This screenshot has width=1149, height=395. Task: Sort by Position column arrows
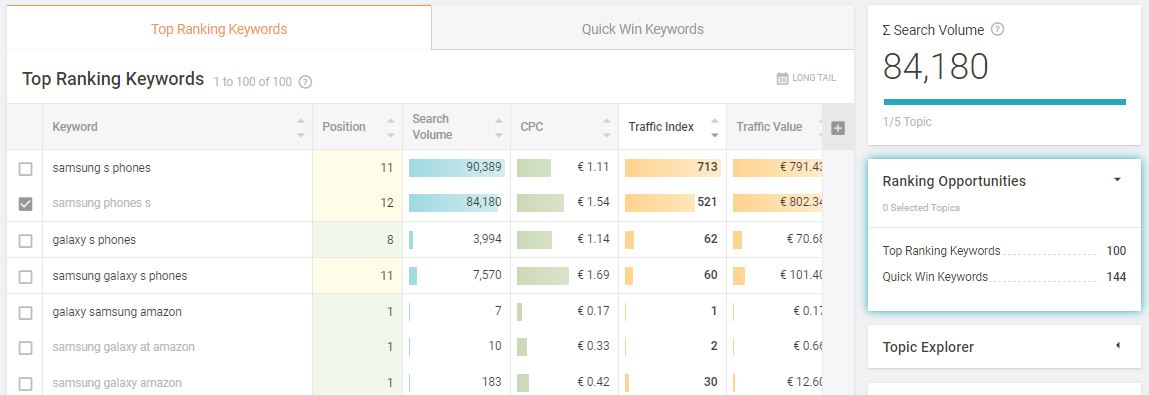(x=391, y=128)
